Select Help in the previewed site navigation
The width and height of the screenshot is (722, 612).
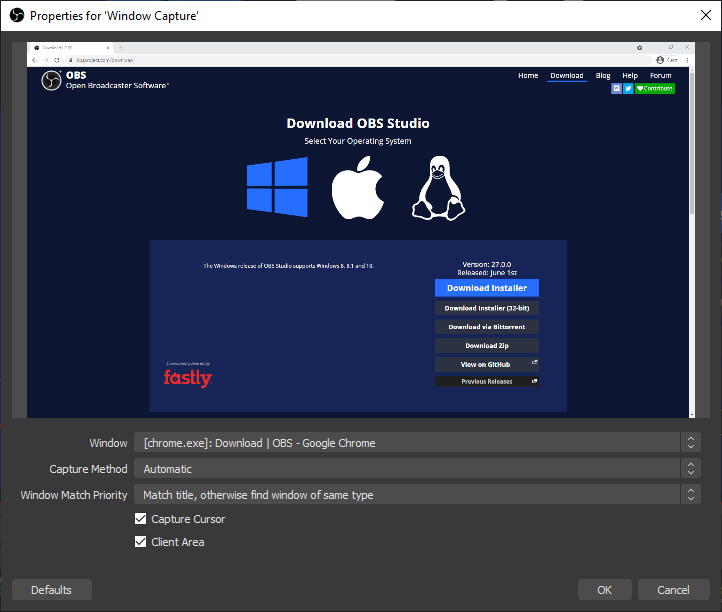tap(630, 76)
